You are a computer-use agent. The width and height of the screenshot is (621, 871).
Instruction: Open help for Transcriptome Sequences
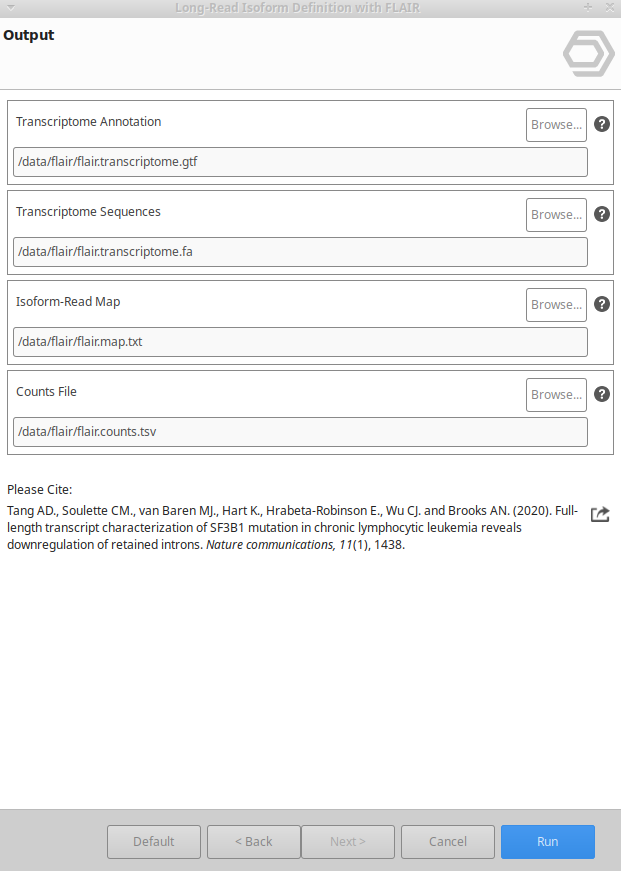602,214
